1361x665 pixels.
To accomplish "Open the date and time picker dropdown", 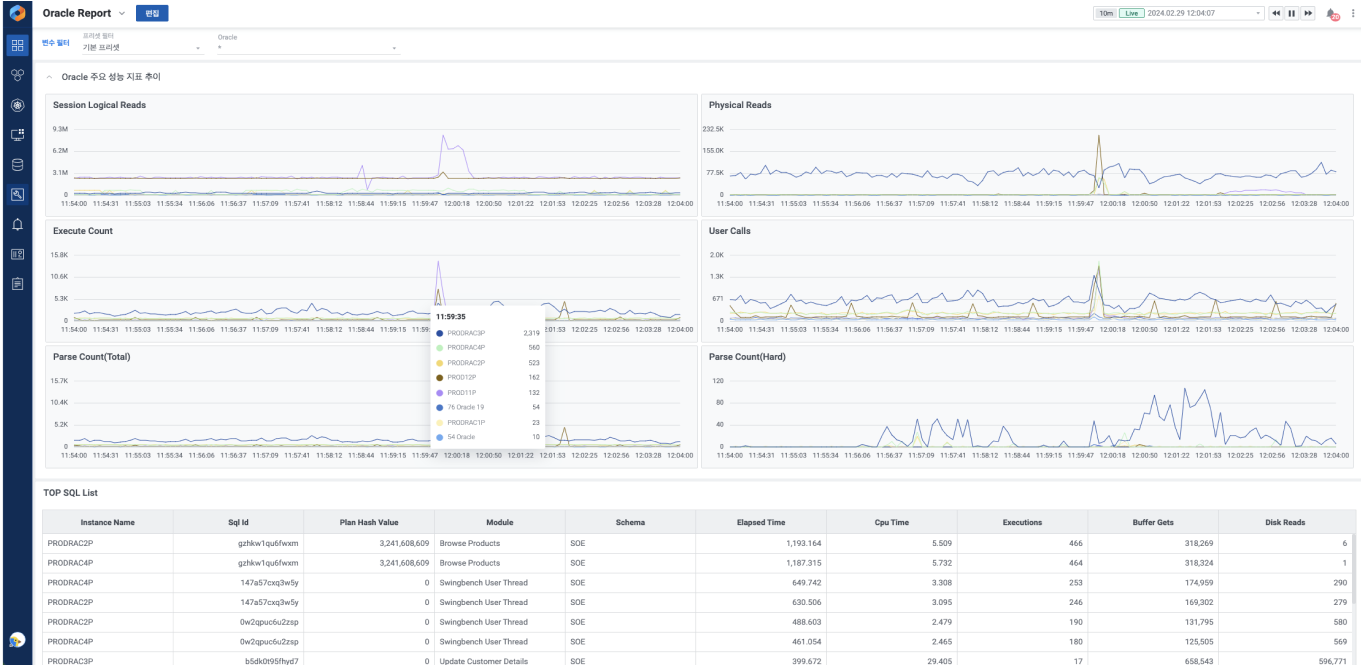I will pyautogui.click(x=1205, y=13).
